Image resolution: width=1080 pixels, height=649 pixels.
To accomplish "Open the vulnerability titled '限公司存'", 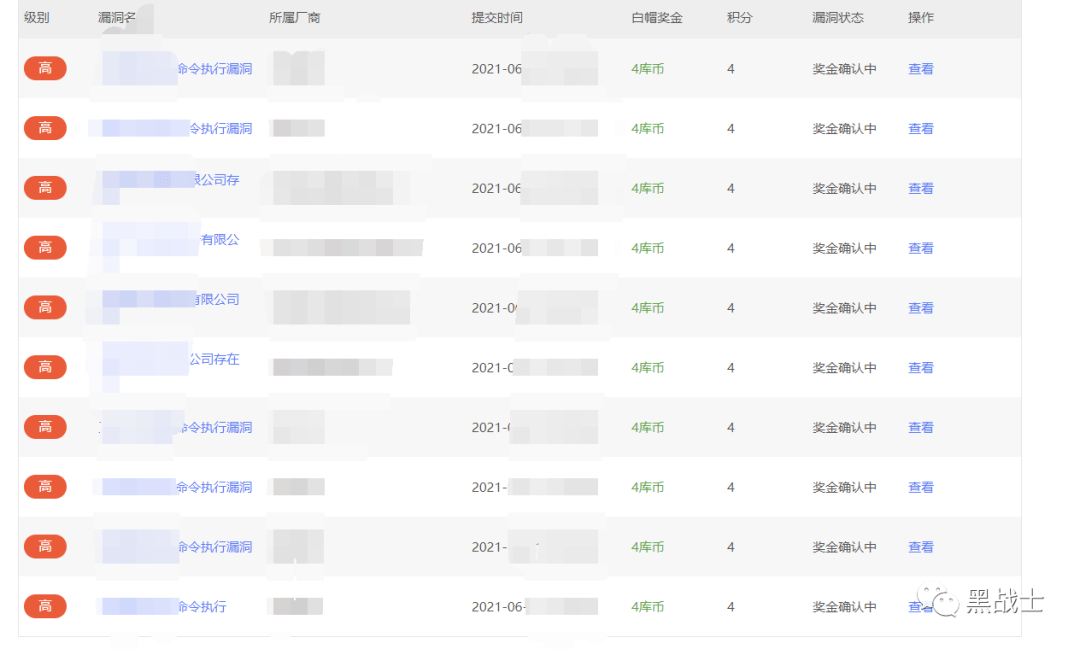I will (x=216, y=180).
